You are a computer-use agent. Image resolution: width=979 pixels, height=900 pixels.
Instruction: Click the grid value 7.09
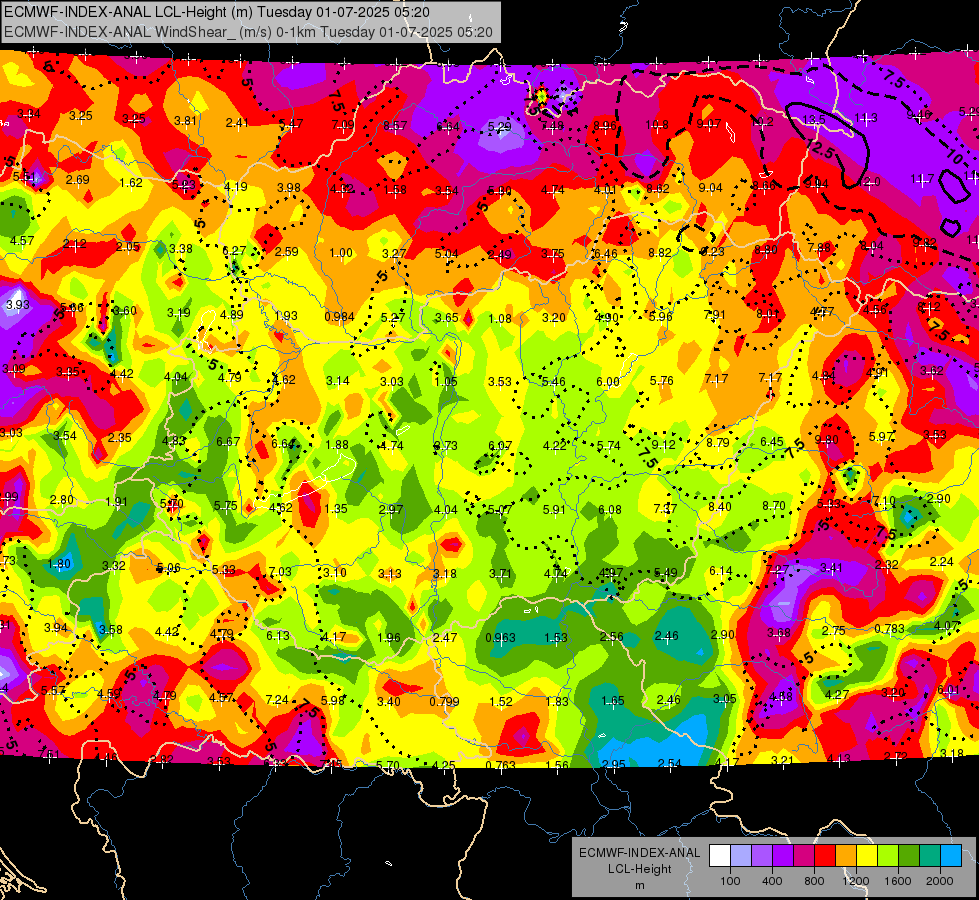pos(343,125)
